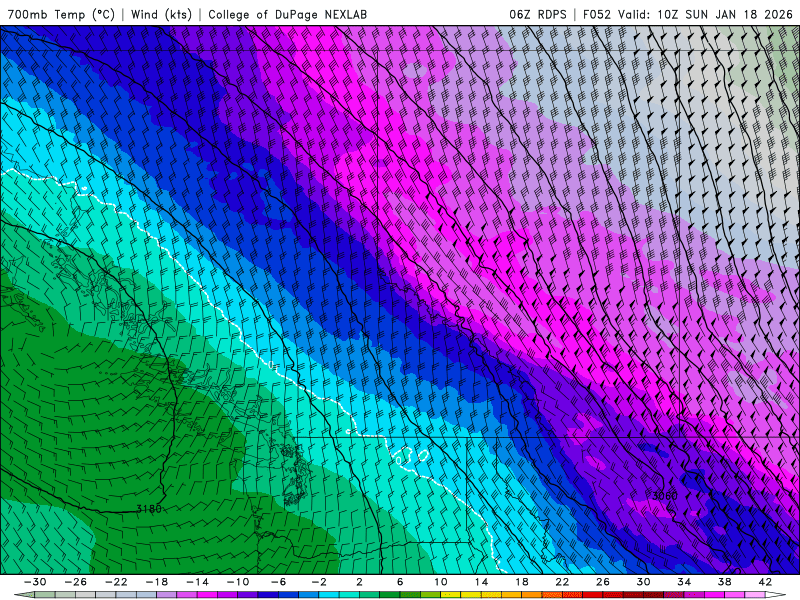The width and height of the screenshot is (800, 600).
Task: Click the 3180 height contour label
Action: (x=149, y=509)
